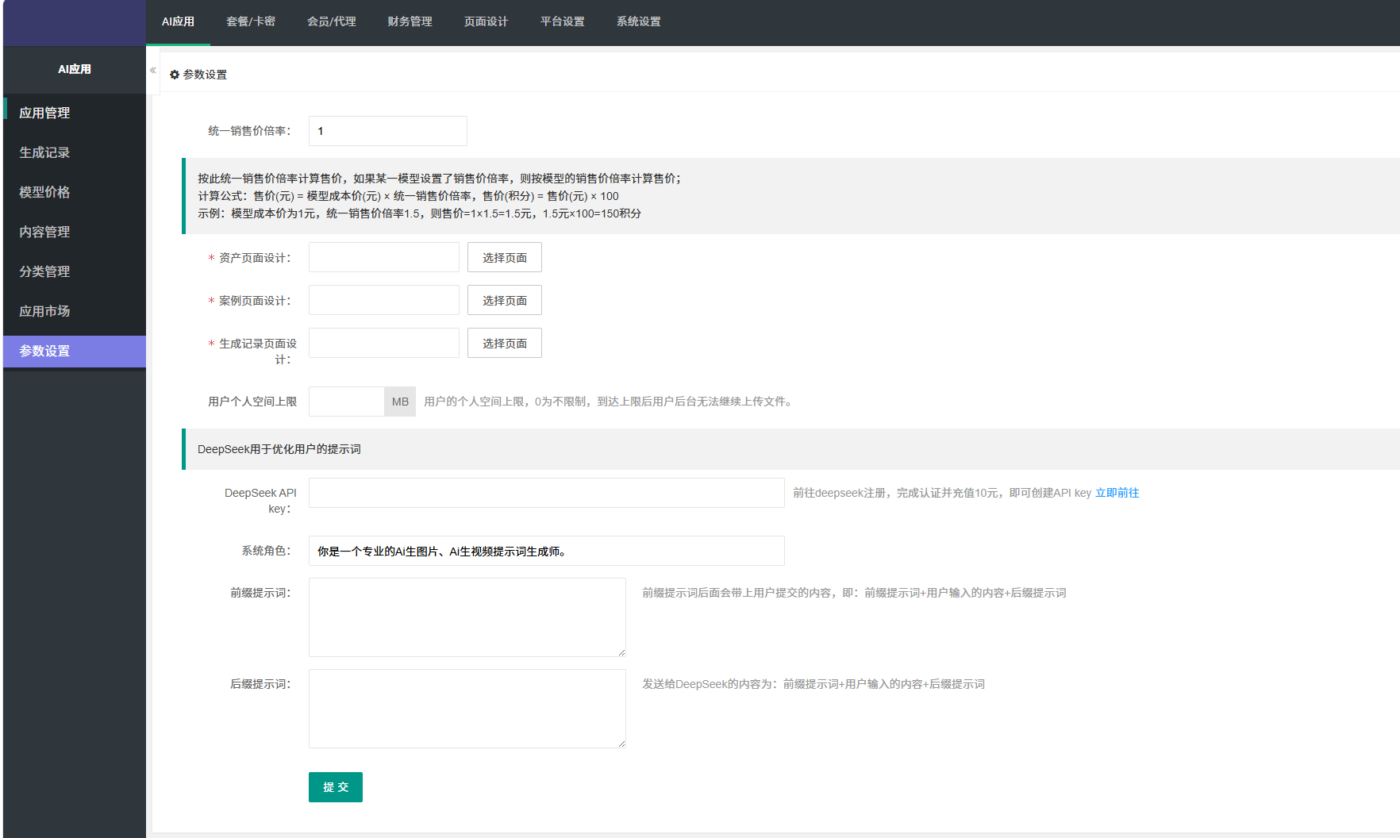
Task: Focus the 资产页面设计 input field
Action: 384,257
